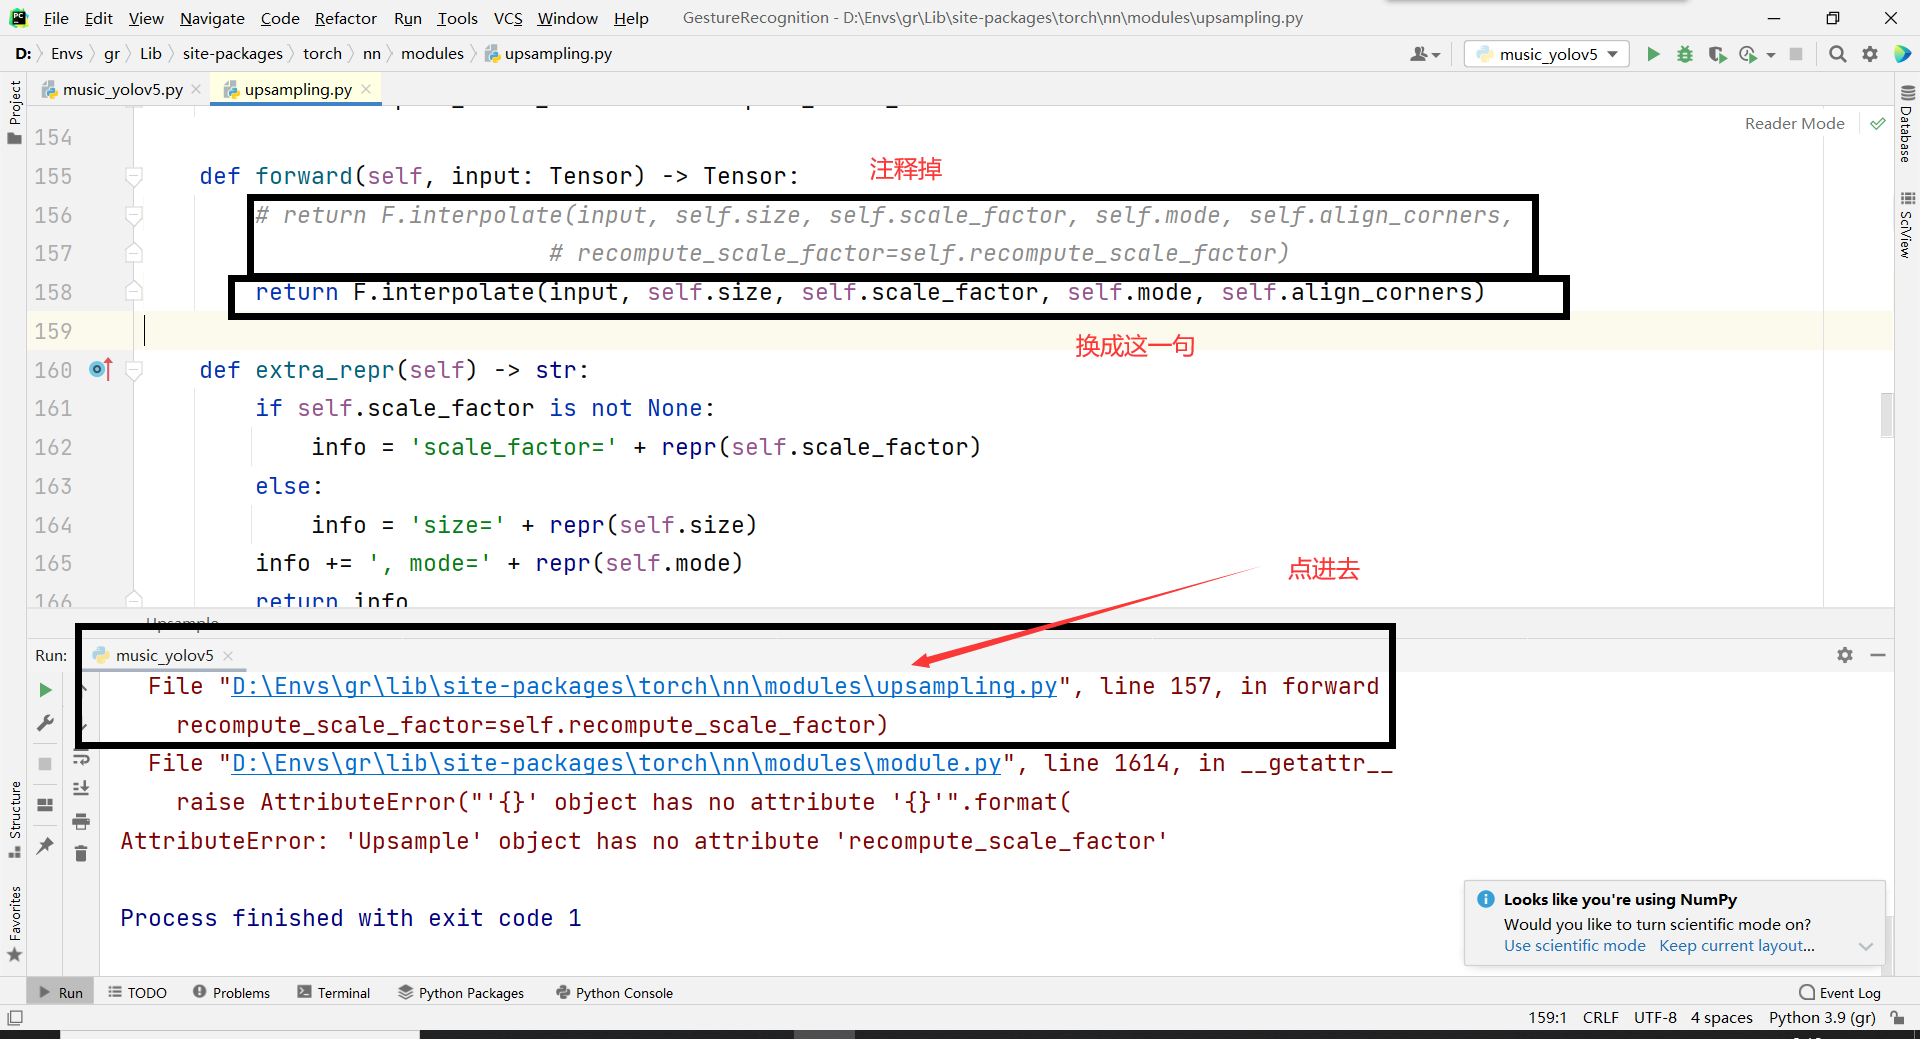
Task: Toggle tool window bars icon in status bar corner
Action: tap(14, 1018)
